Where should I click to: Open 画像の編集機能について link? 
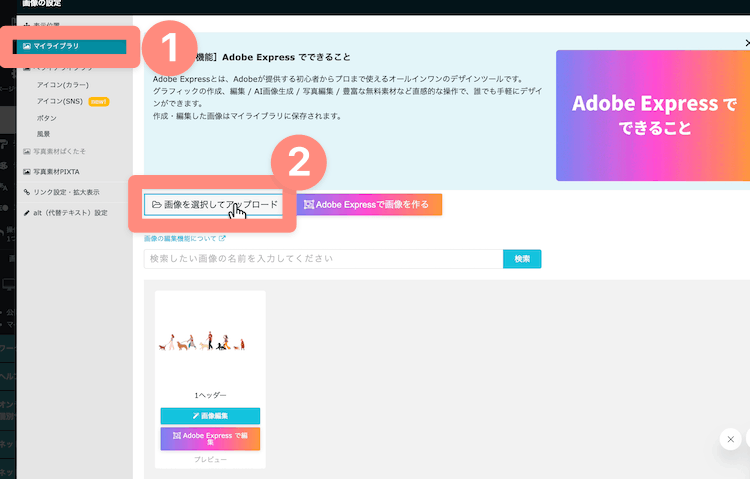tap(185, 238)
